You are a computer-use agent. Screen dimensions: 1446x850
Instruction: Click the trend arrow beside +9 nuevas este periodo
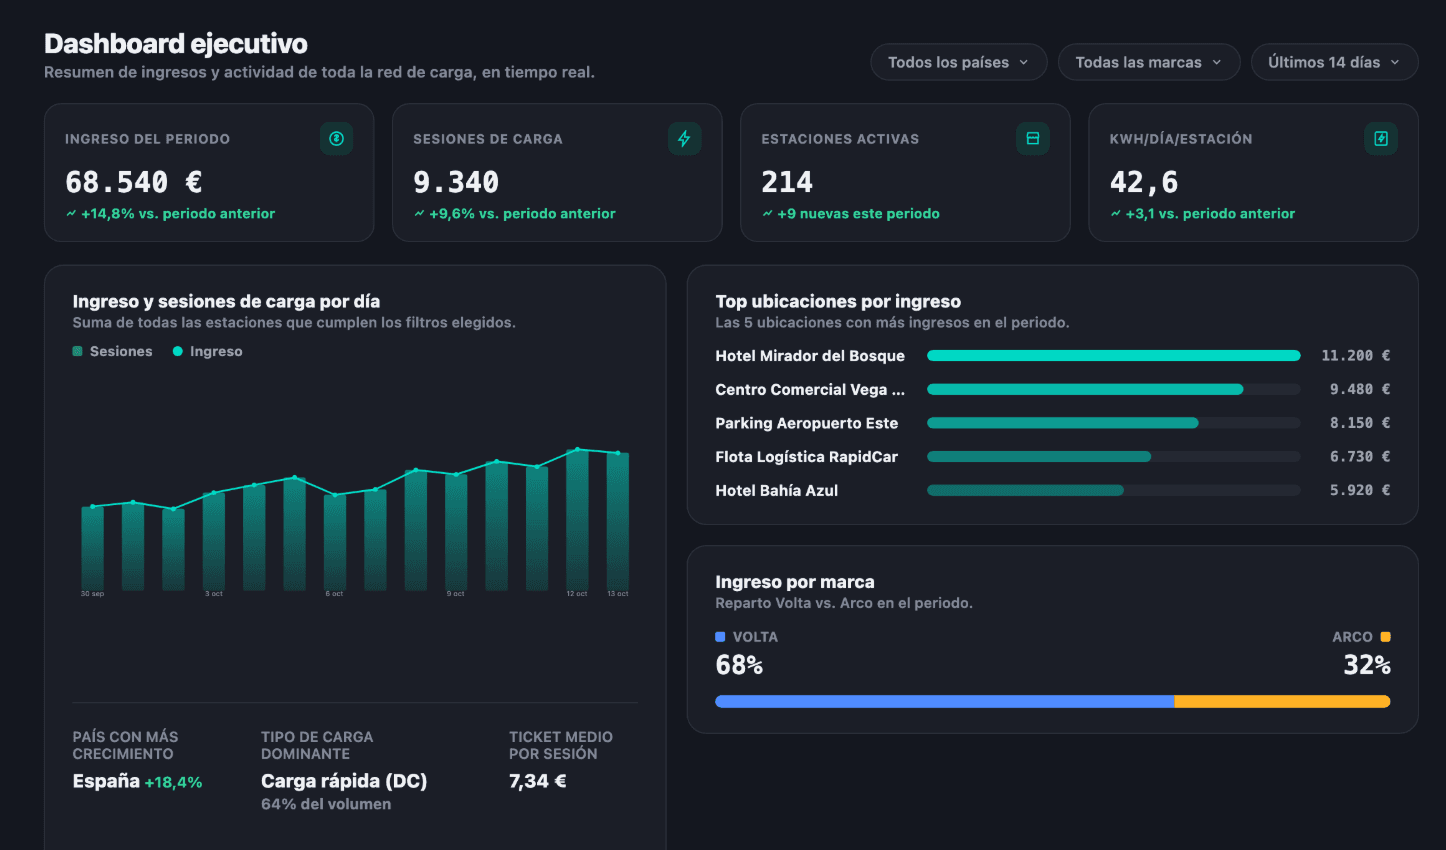767,214
